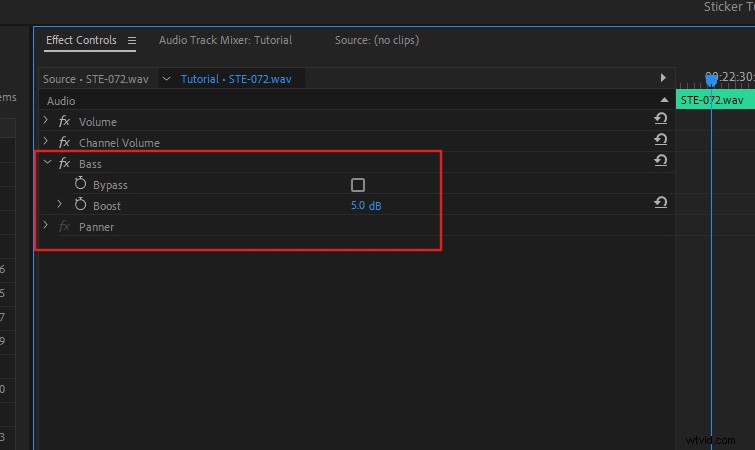Expand the Channel Volume effect
The height and width of the screenshot is (450, 755).
point(46,141)
